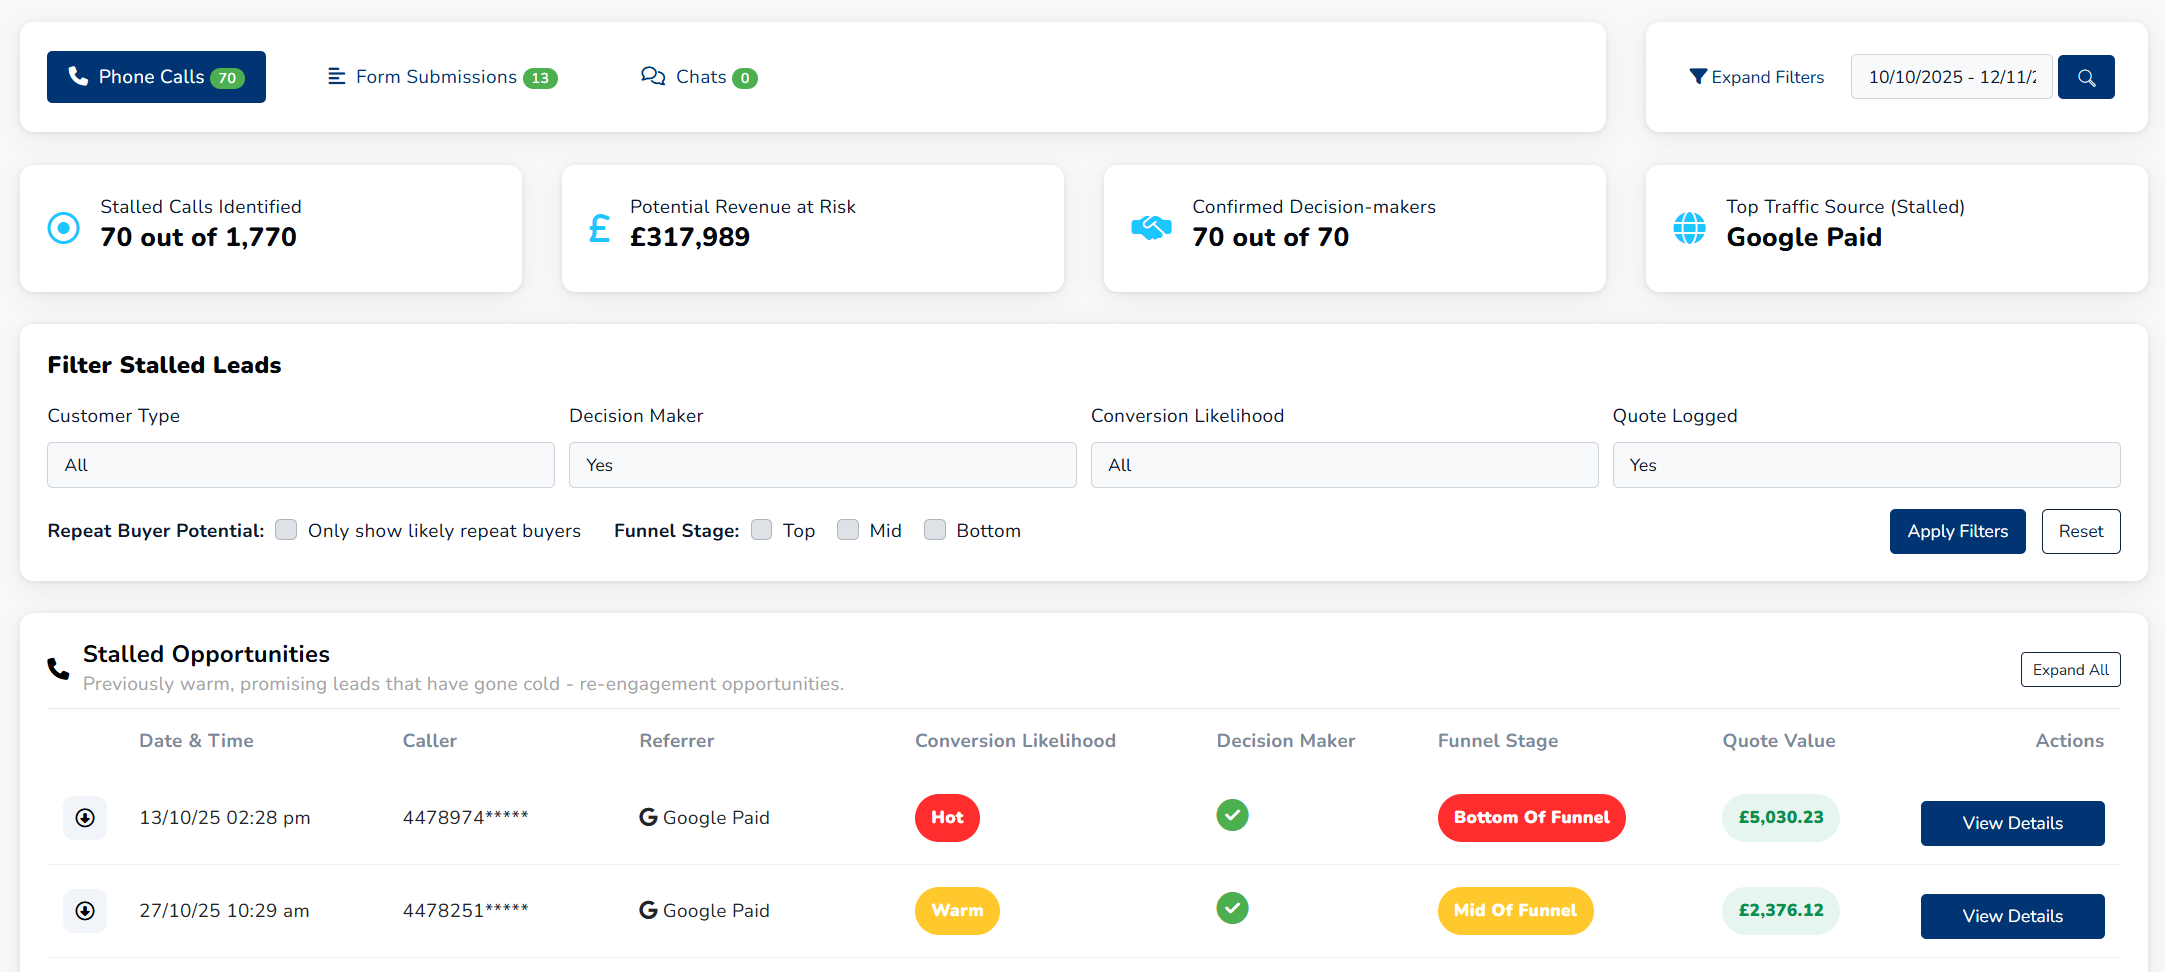Click the magnifying glass search button
2165x972 pixels.
[2085, 77]
